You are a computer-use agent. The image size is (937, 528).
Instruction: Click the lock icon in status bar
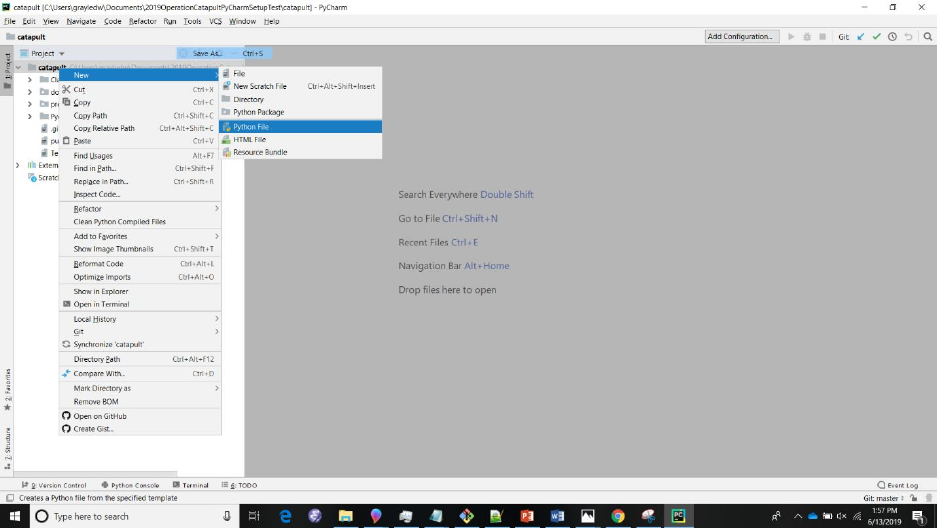pyautogui.click(x=914, y=498)
